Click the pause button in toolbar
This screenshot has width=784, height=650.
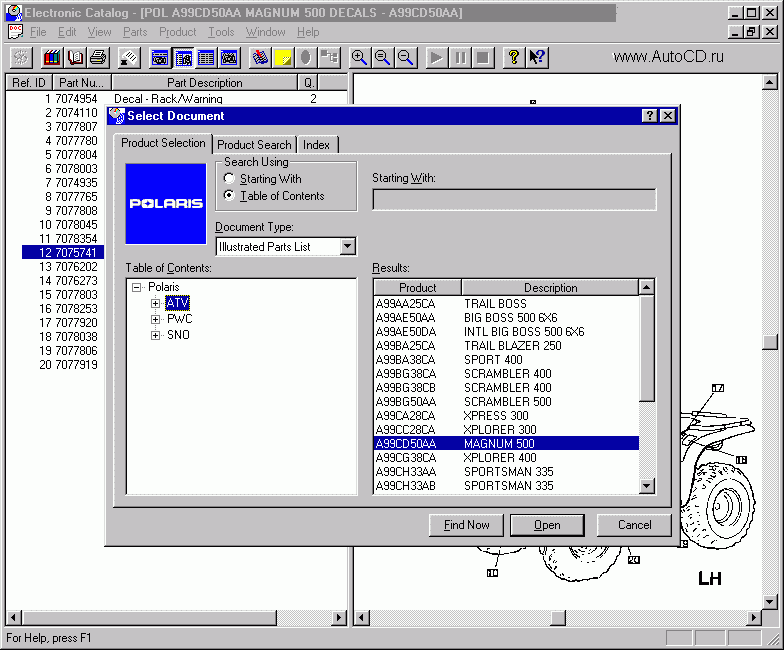(460, 58)
